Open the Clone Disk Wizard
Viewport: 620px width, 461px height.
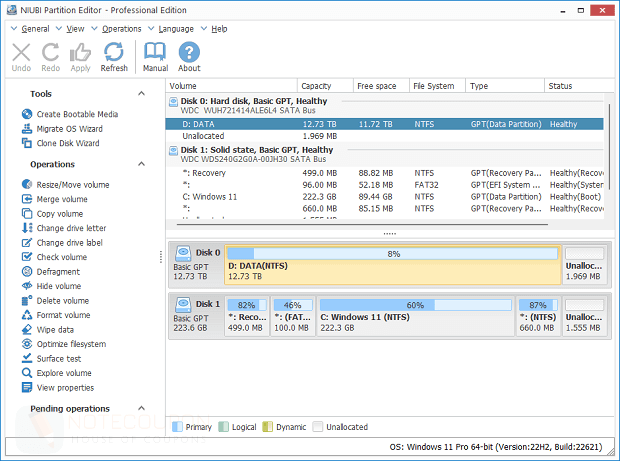click(60, 143)
